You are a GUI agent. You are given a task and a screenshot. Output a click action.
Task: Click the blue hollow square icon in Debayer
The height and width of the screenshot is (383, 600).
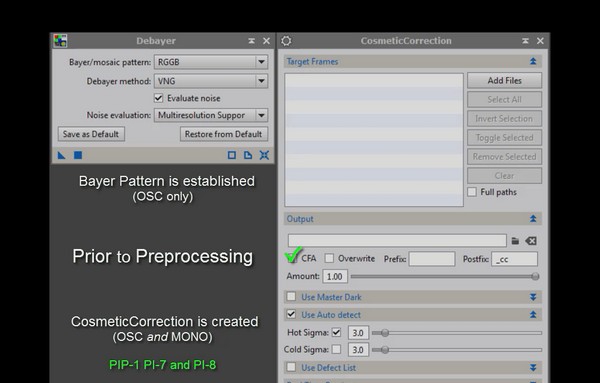pyautogui.click(x=232, y=155)
